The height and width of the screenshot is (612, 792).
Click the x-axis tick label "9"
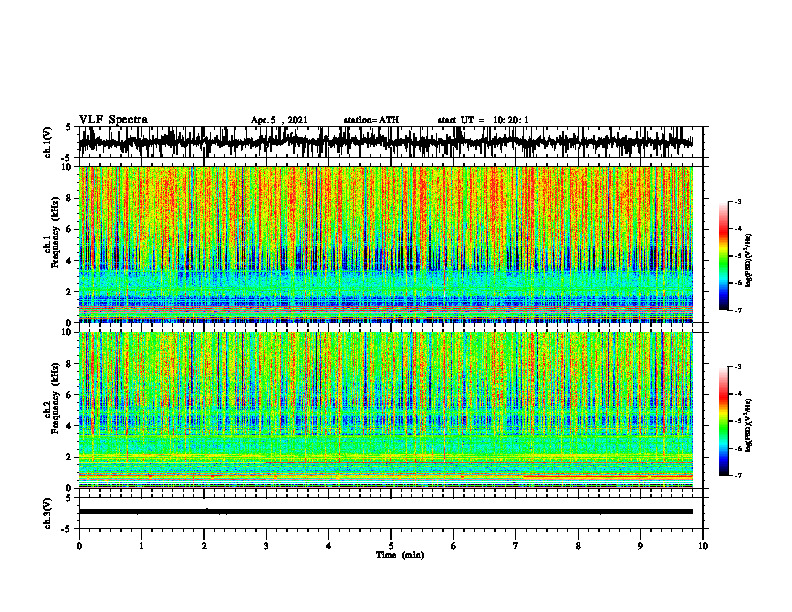[x=640, y=546]
